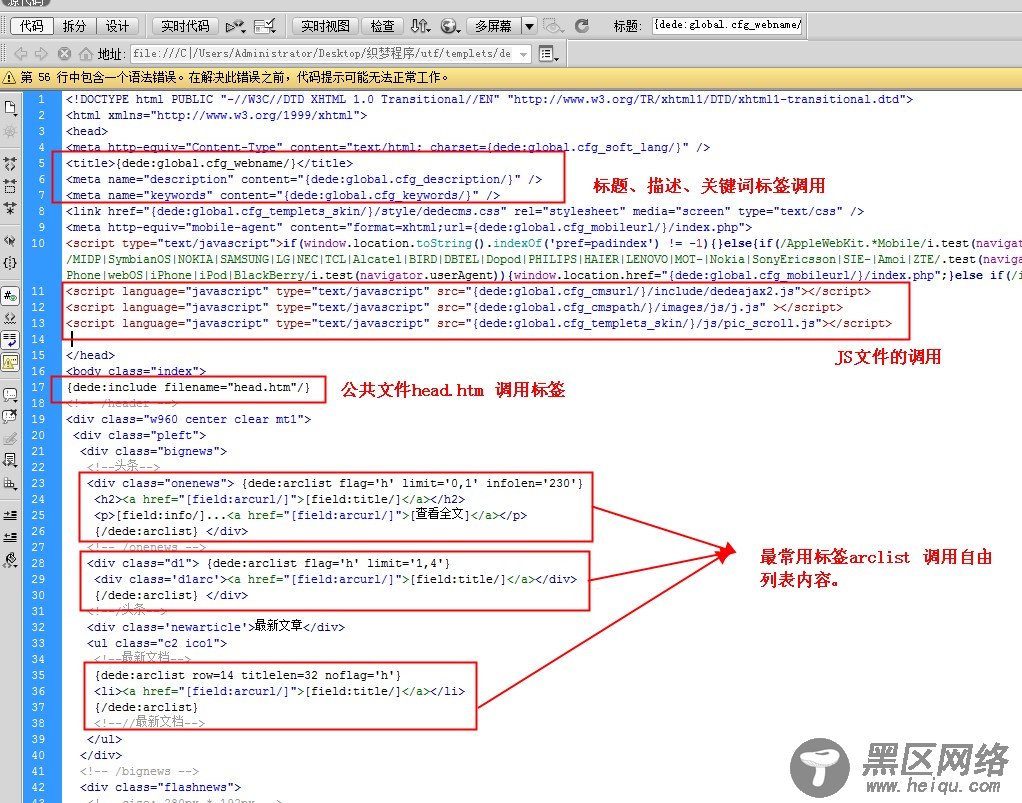Viewport: 1022px width, 803px height.
Task: Collapse the current selection
Action: 10,186
